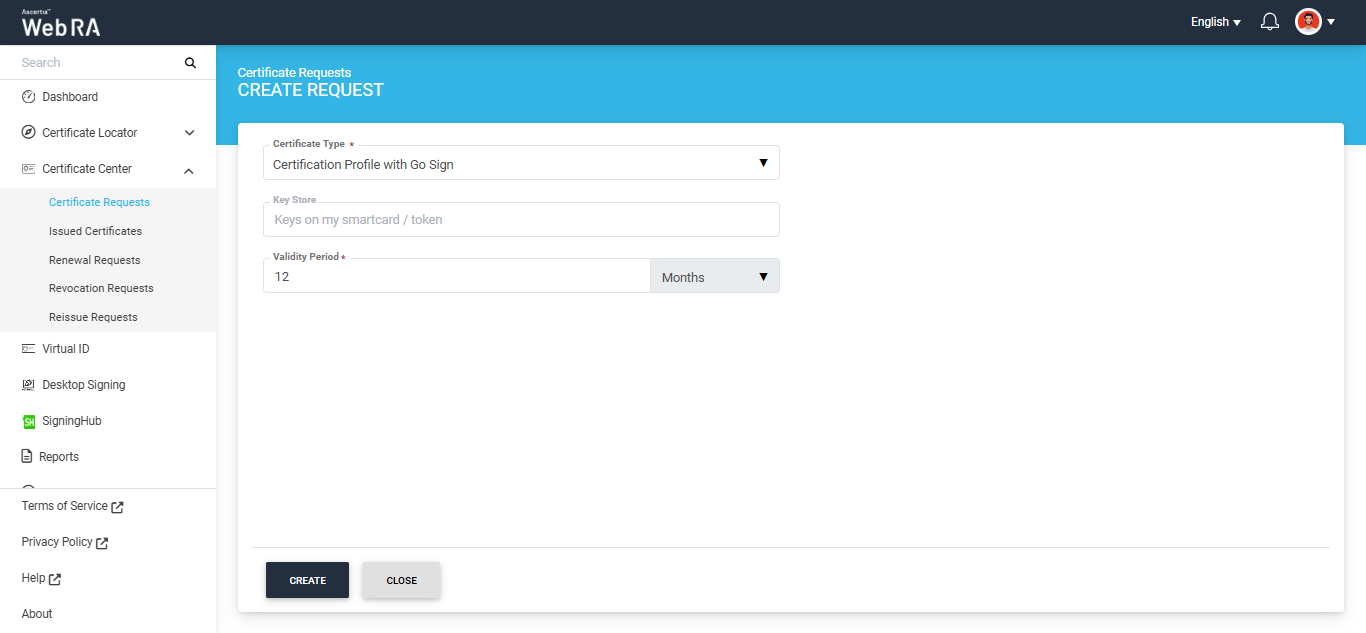Open Renewal Requests page
1366x633 pixels.
click(x=94, y=260)
